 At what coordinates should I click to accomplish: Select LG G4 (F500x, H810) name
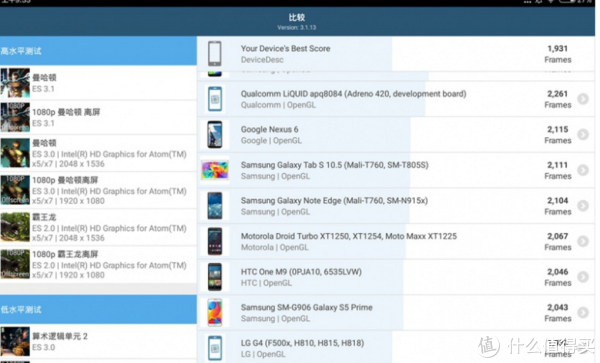(302, 343)
